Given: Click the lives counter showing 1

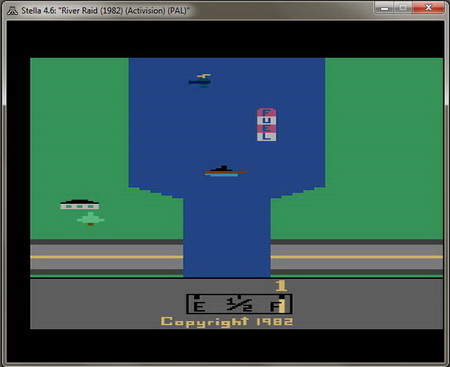Looking at the screenshot, I should click(x=281, y=286).
